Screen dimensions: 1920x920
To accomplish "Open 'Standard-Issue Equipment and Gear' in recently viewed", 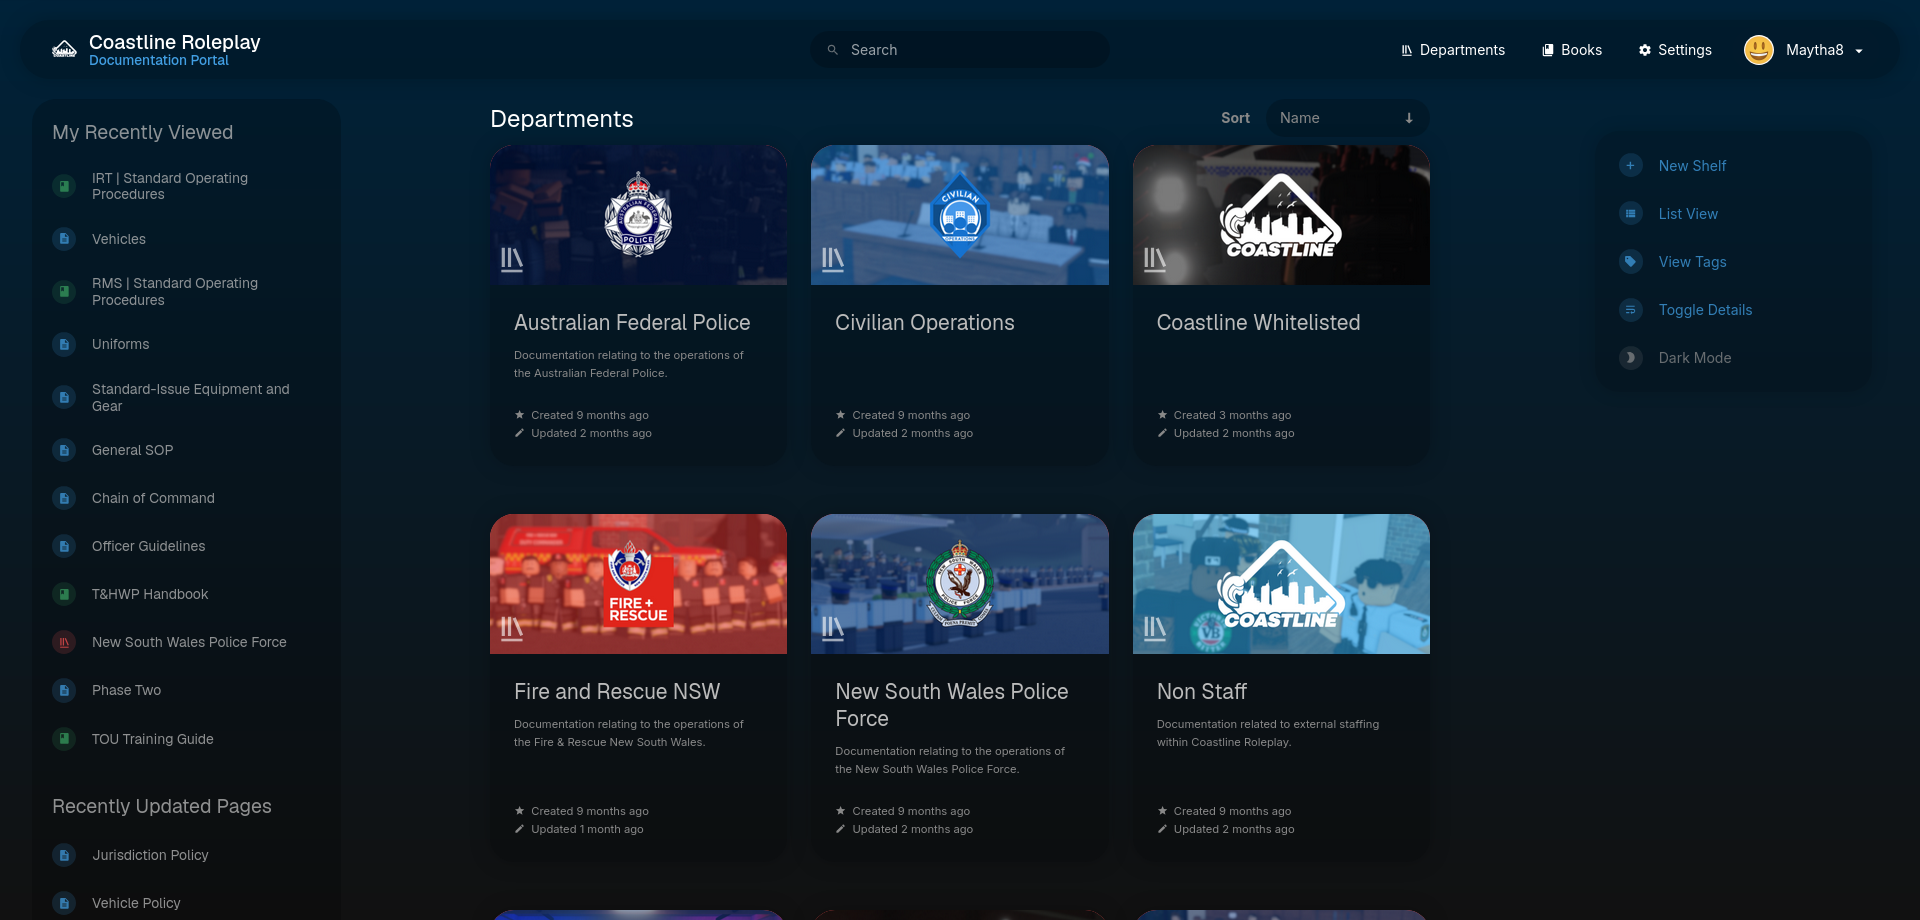I will click(191, 397).
